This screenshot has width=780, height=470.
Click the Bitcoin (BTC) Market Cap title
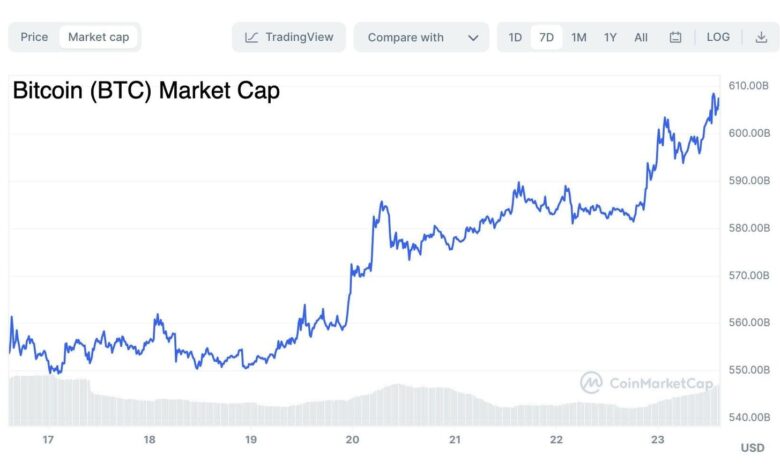pyautogui.click(x=146, y=91)
